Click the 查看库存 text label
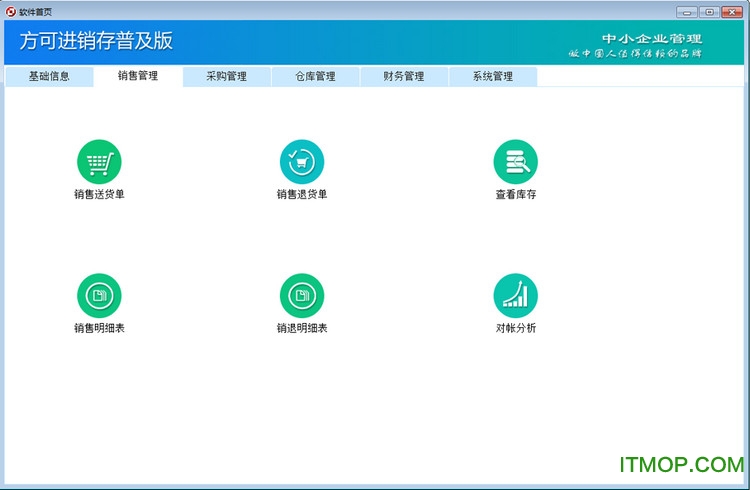 [x=516, y=194]
